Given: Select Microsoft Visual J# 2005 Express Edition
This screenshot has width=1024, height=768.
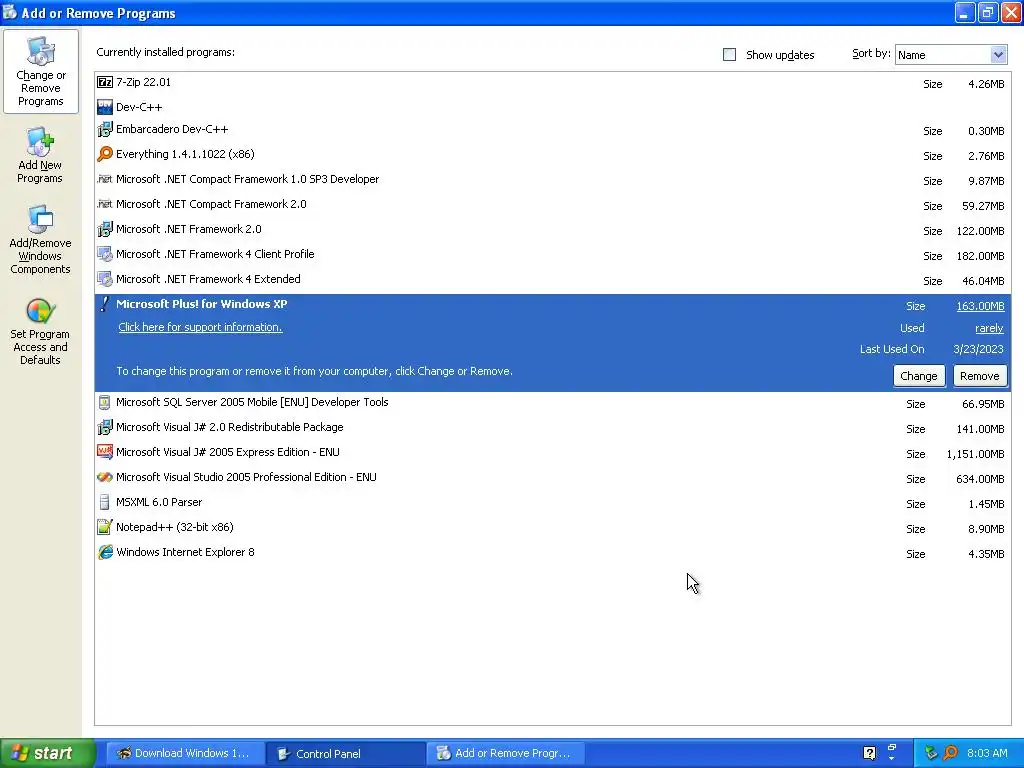Looking at the screenshot, I should pyautogui.click(x=552, y=453).
